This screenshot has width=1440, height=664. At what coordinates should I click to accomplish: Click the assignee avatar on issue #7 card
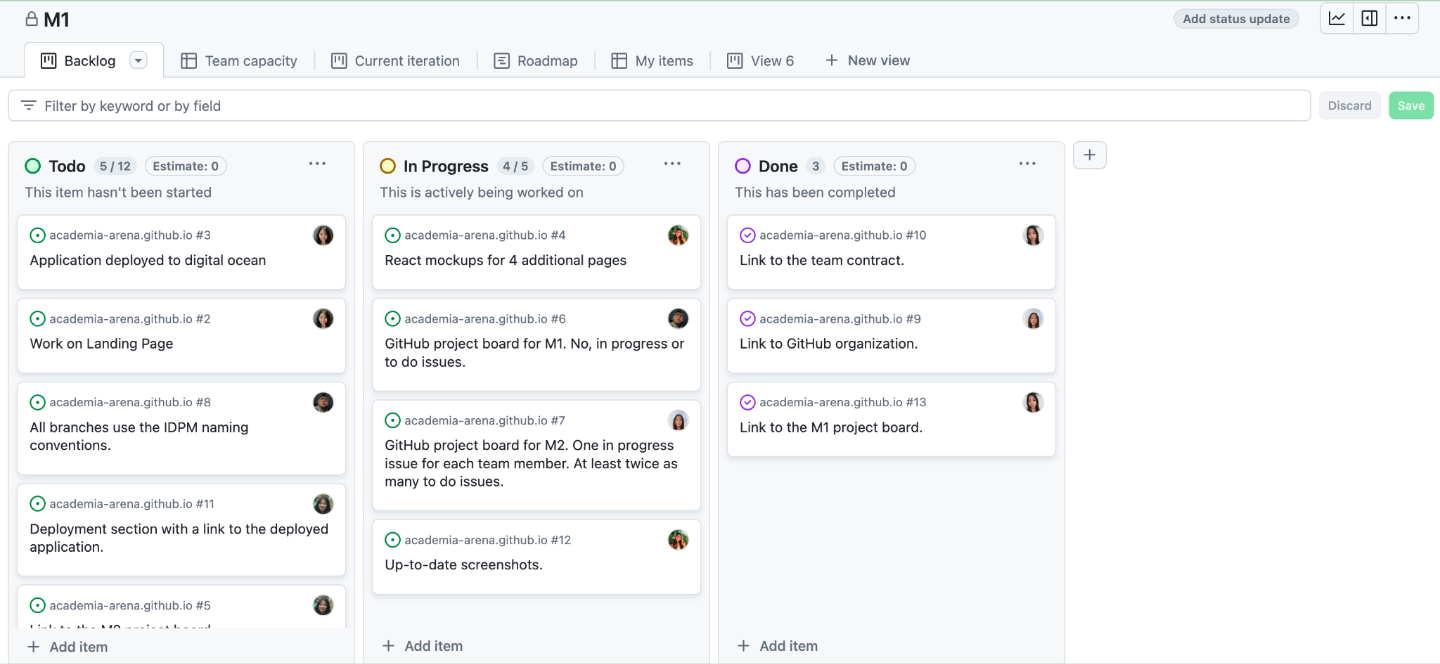pyautogui.click(x=678, y=421)
